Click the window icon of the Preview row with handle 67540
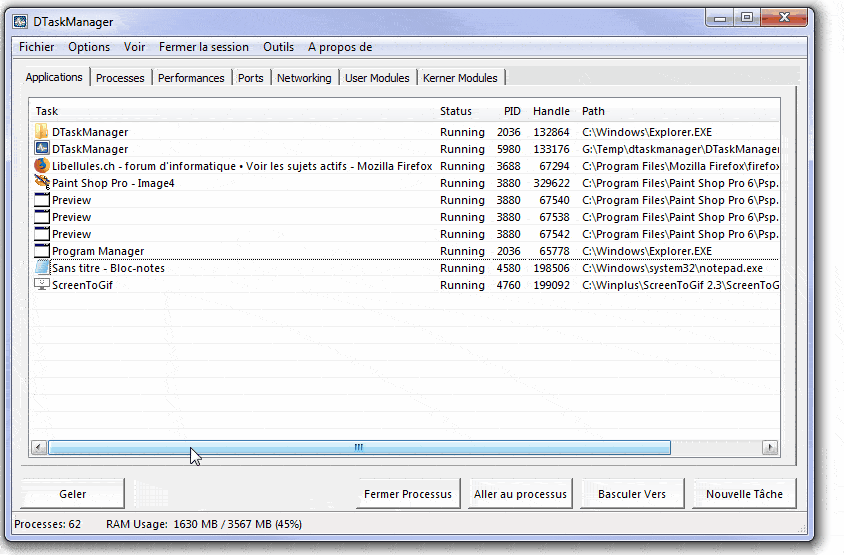Viewport: 844px width, 555px height. (x=41, y=200)
